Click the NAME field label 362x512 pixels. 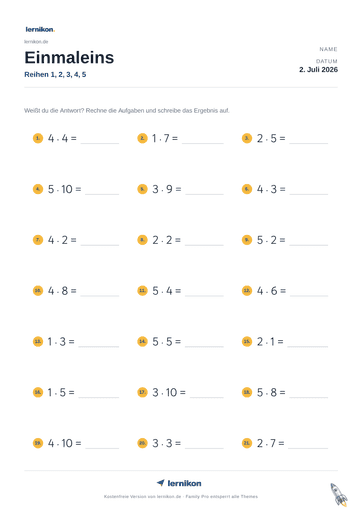328,49
